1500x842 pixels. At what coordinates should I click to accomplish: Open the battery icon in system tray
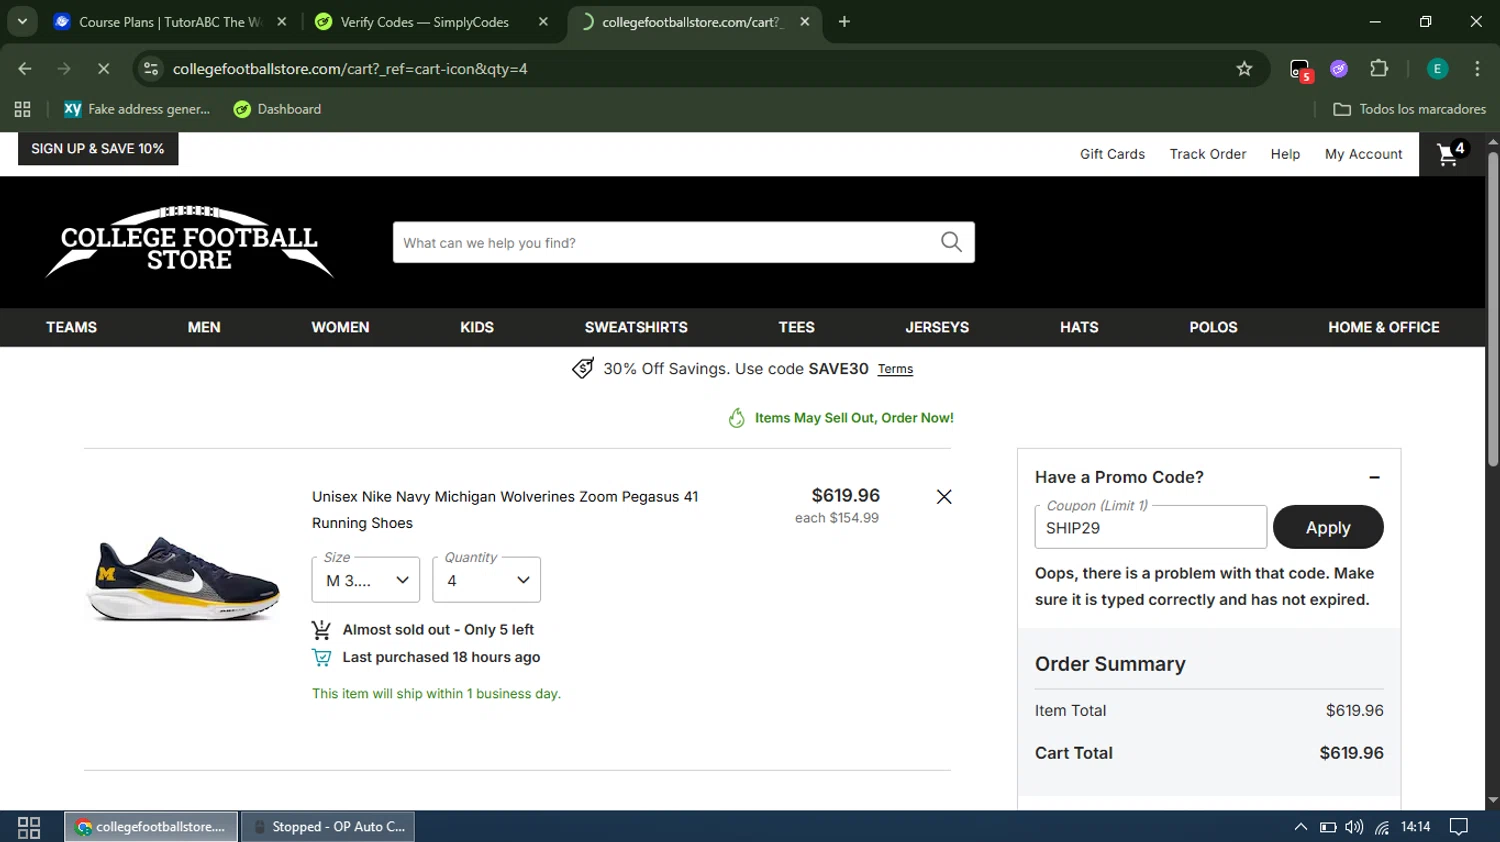pos(1328,827)
